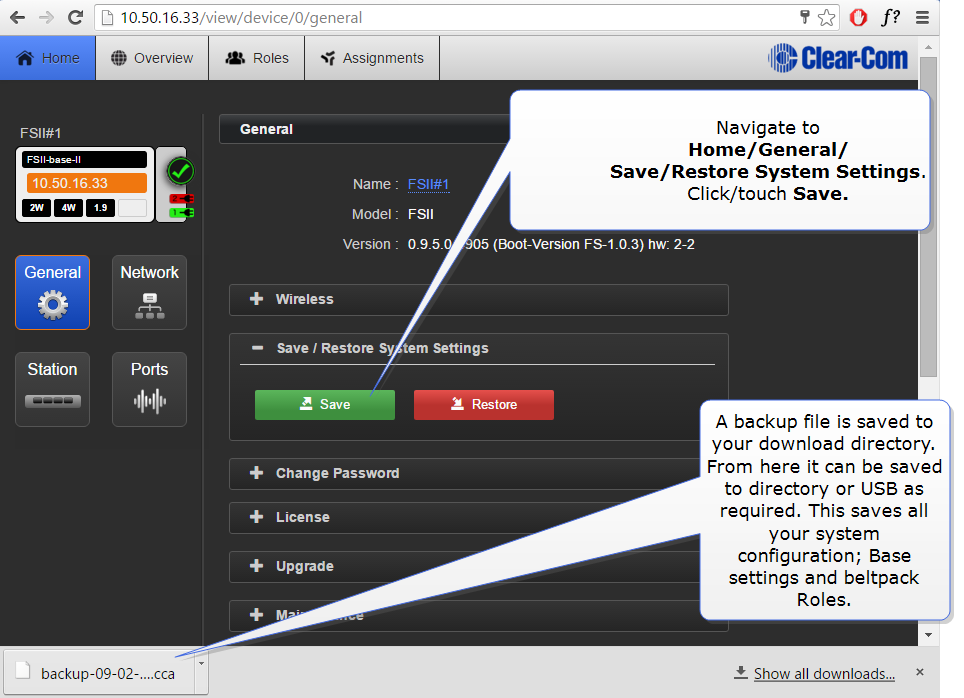This screenshot has width=964, height=698.
Task: Edit the FSII#1 name link
Action: click(429, 184)
